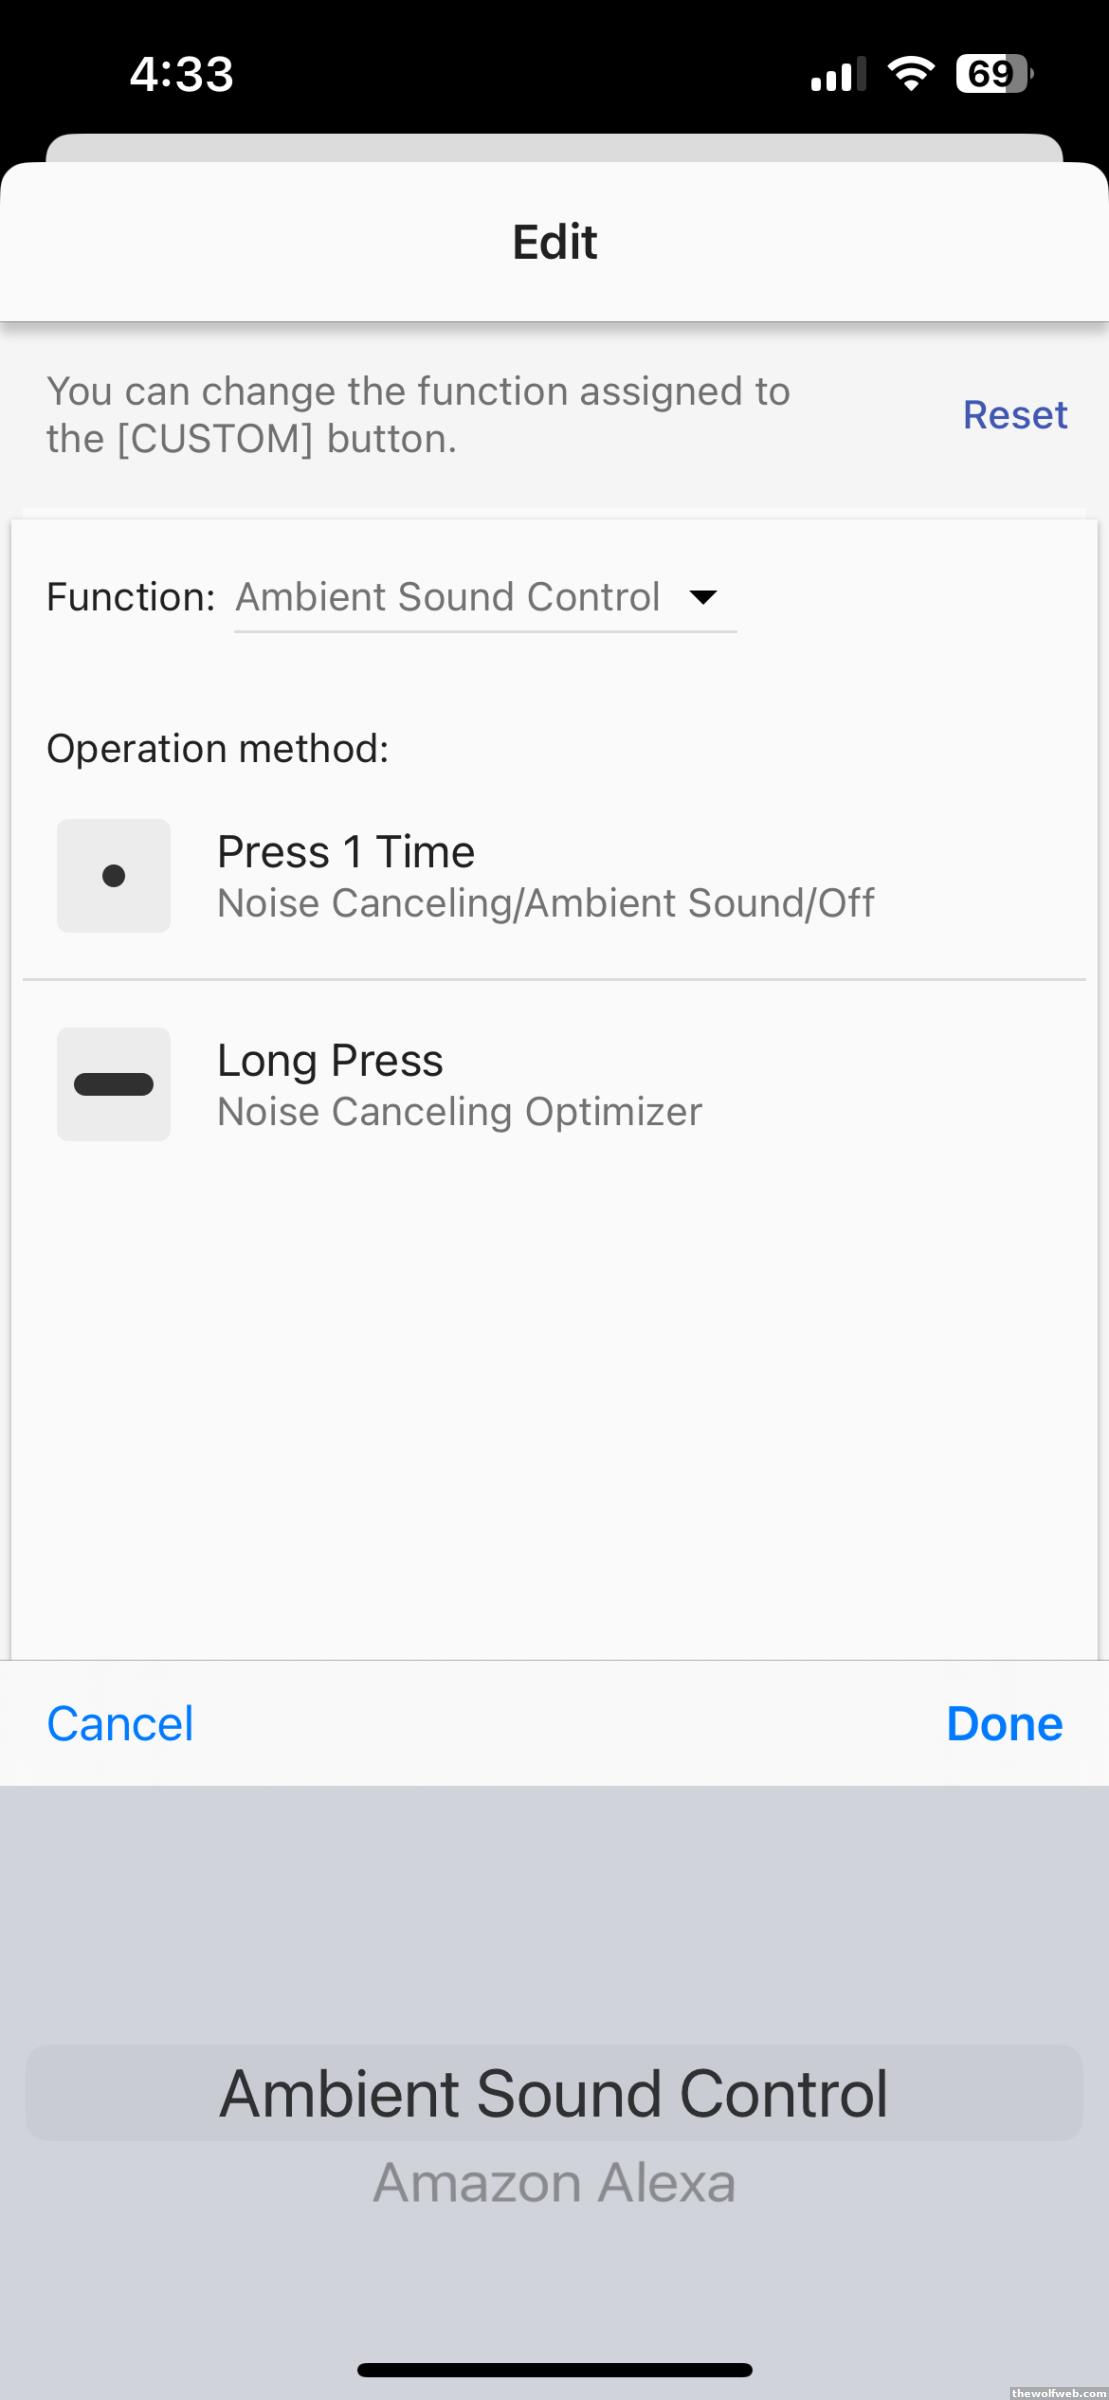Open the Ambient Sound Control function field

point(448,597)
